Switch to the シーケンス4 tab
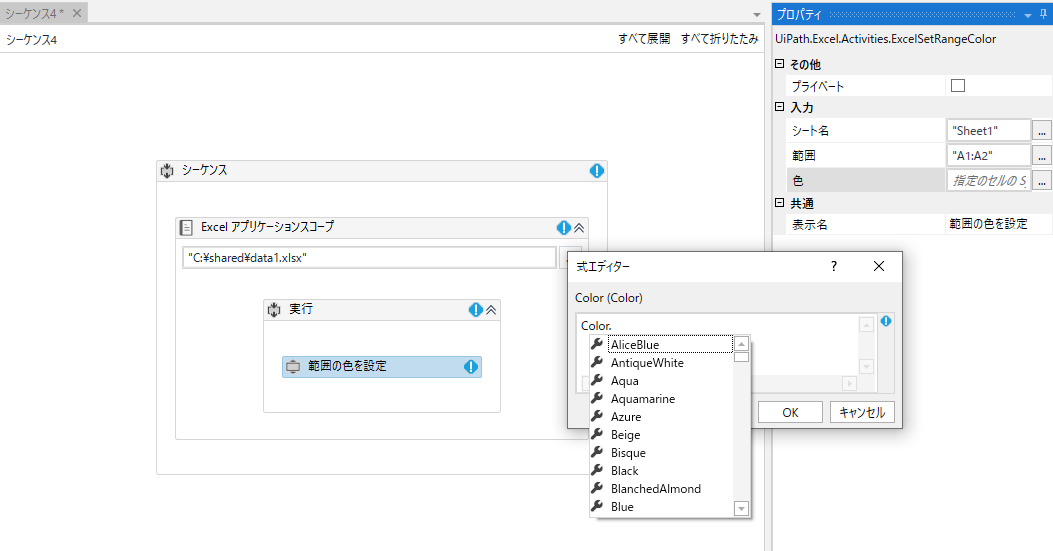The image size is (1053, 551). coord(35,13)
